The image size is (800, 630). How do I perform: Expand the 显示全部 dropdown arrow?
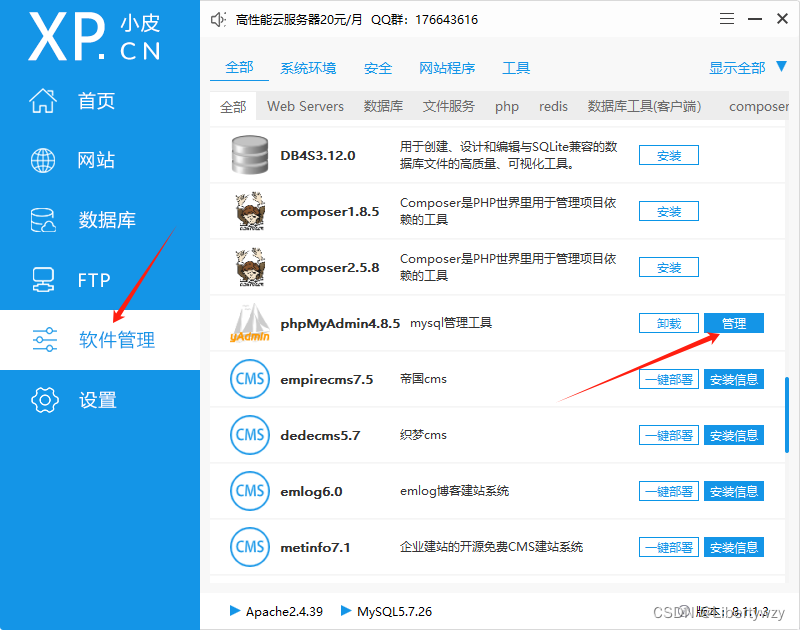pos(781,67)
